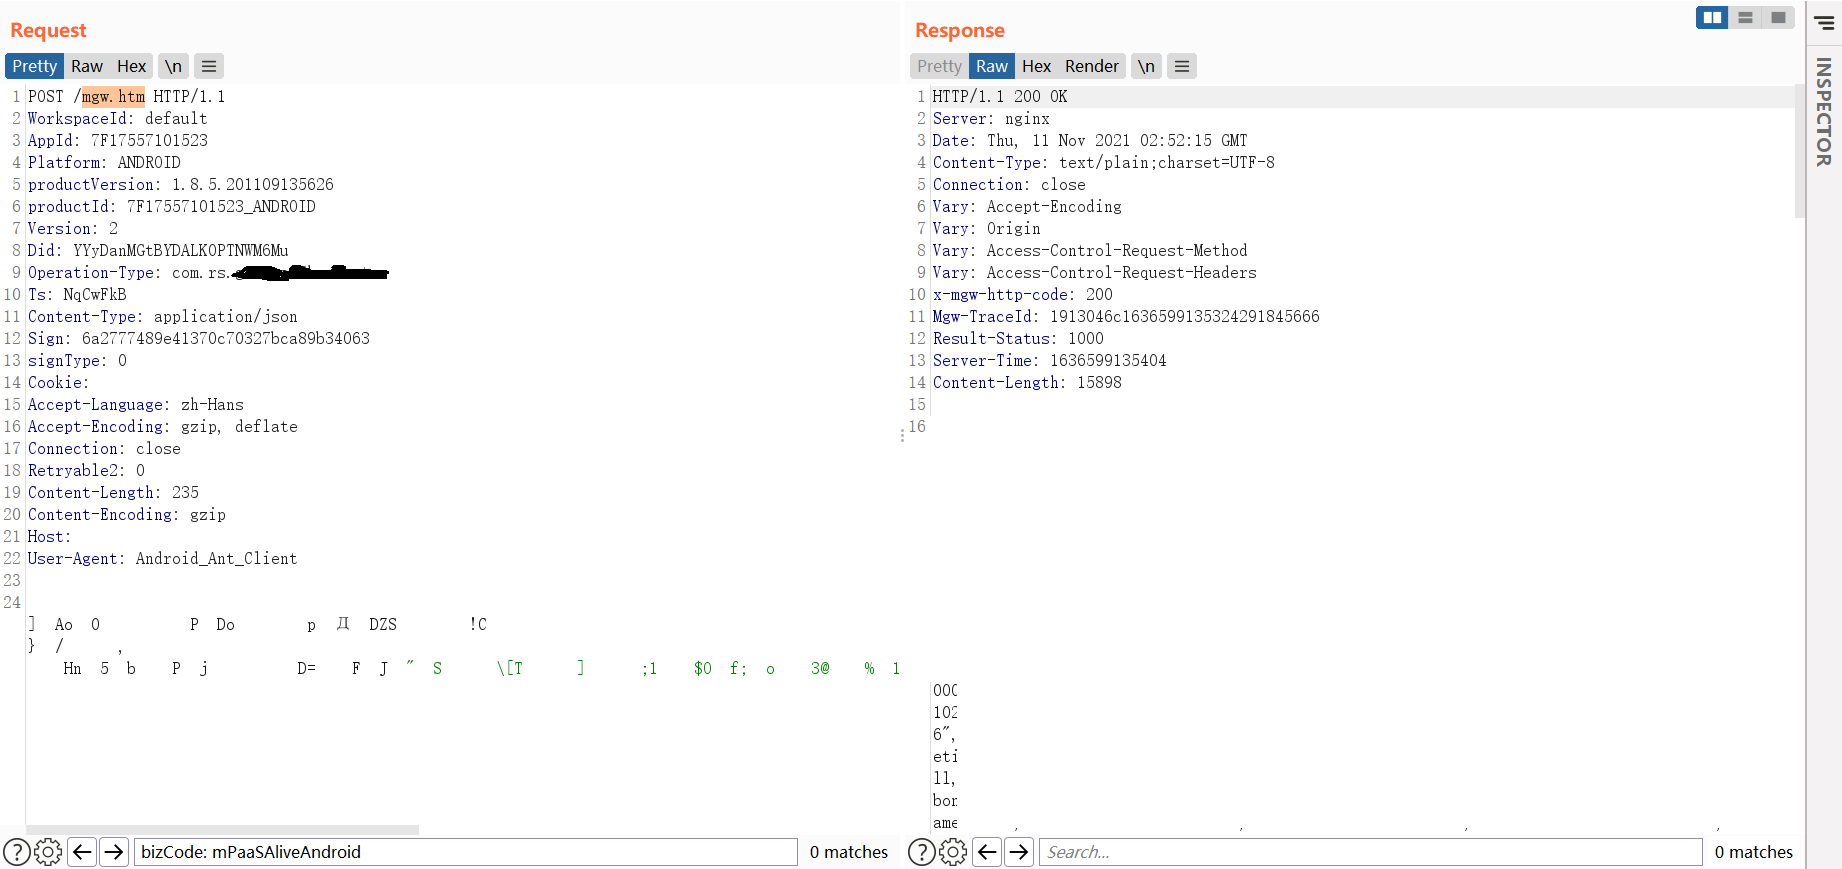
Task: Focus the Response search field
Action: tap(1370, 852)
